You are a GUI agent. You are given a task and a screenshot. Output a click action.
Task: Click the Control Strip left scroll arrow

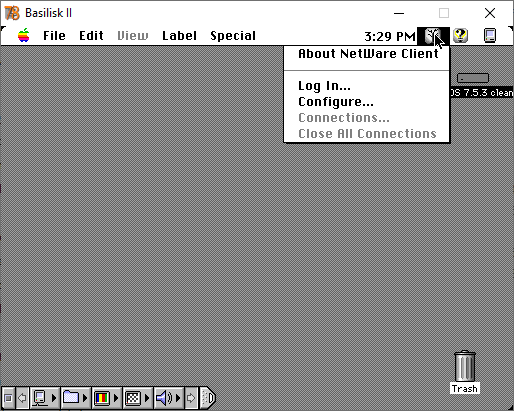22,398
